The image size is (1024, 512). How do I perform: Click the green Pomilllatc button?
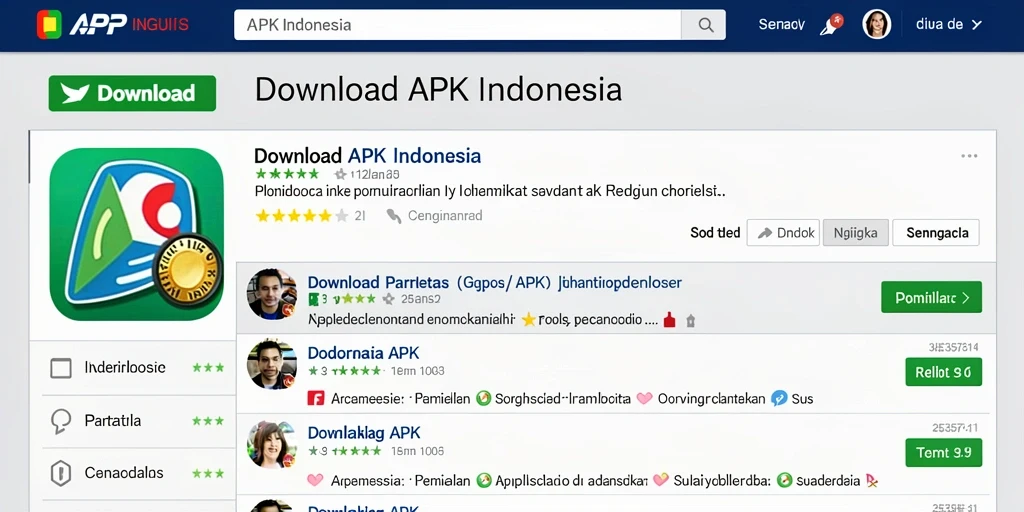931,297
